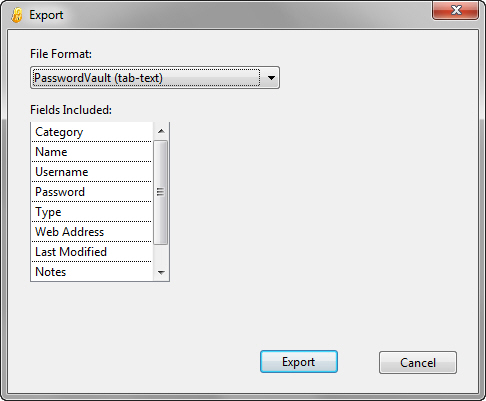Click the Cancel button
Image resolution: width=486 pixels, height=401 pixels.
point(418,362)
